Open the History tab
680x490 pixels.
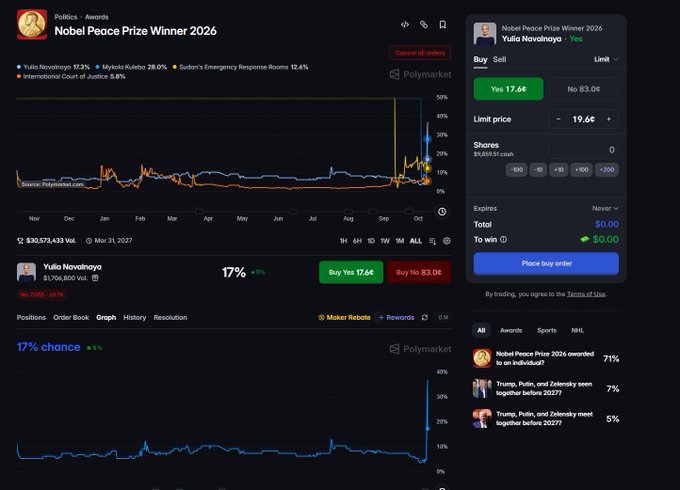point(134,317)
